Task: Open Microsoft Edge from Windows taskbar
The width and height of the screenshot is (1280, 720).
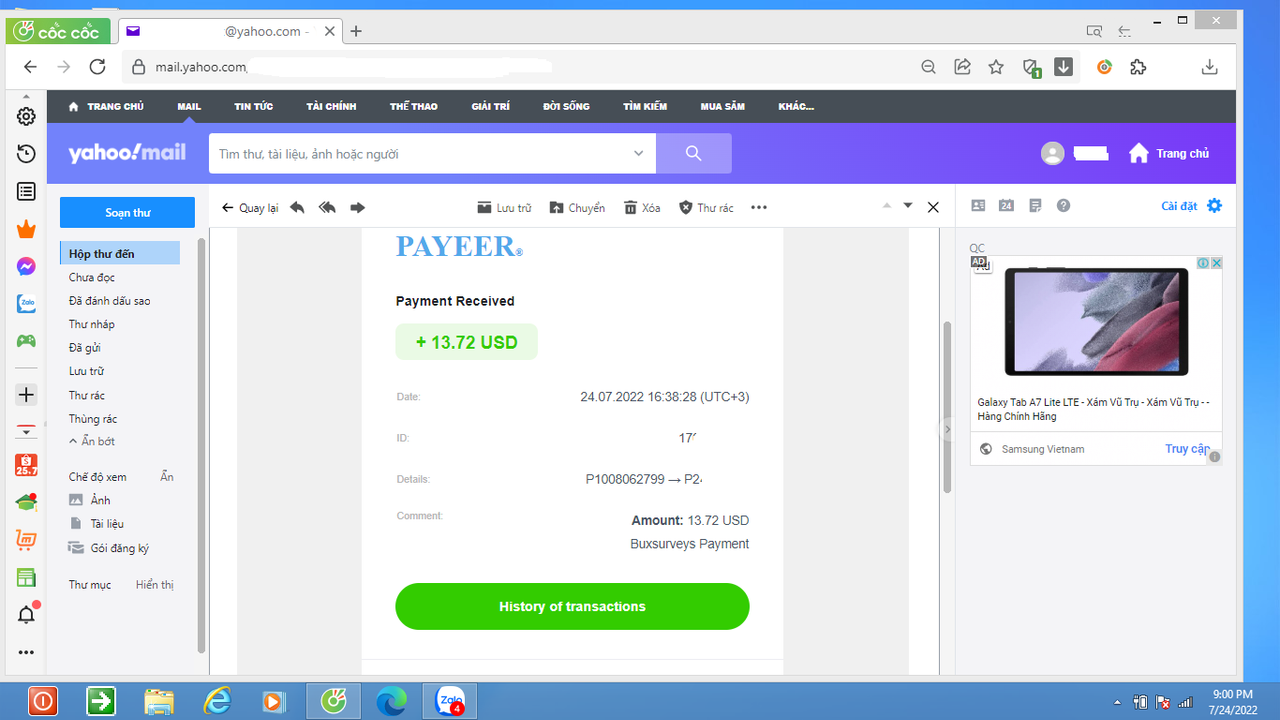Action: coord(391,702)
